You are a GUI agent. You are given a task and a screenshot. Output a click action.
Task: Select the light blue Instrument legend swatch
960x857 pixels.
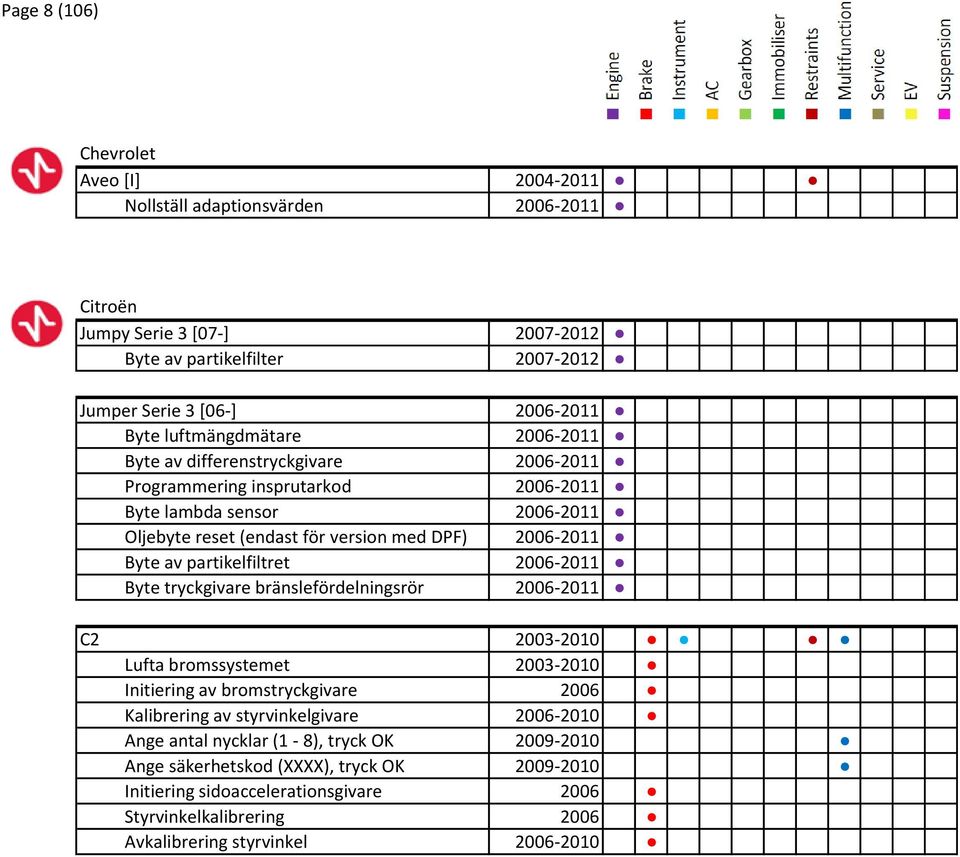coord(679,114)
